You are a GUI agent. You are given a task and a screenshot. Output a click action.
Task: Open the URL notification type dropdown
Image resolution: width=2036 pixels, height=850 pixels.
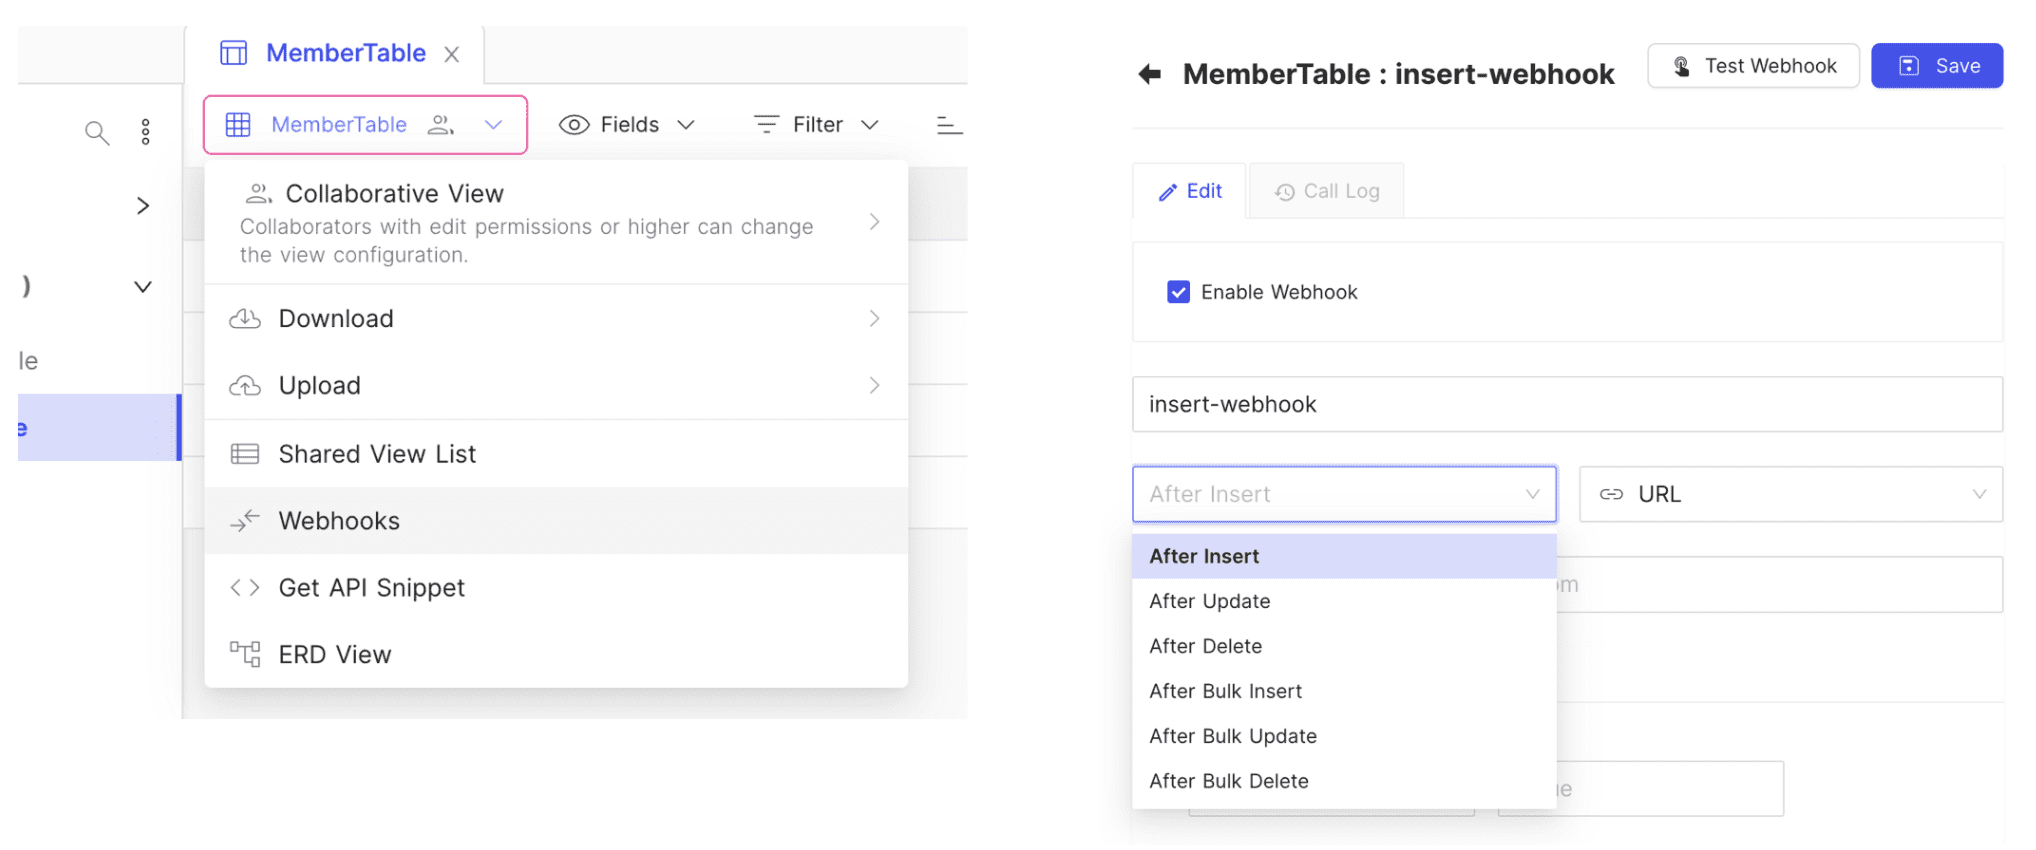point(1790,494)
